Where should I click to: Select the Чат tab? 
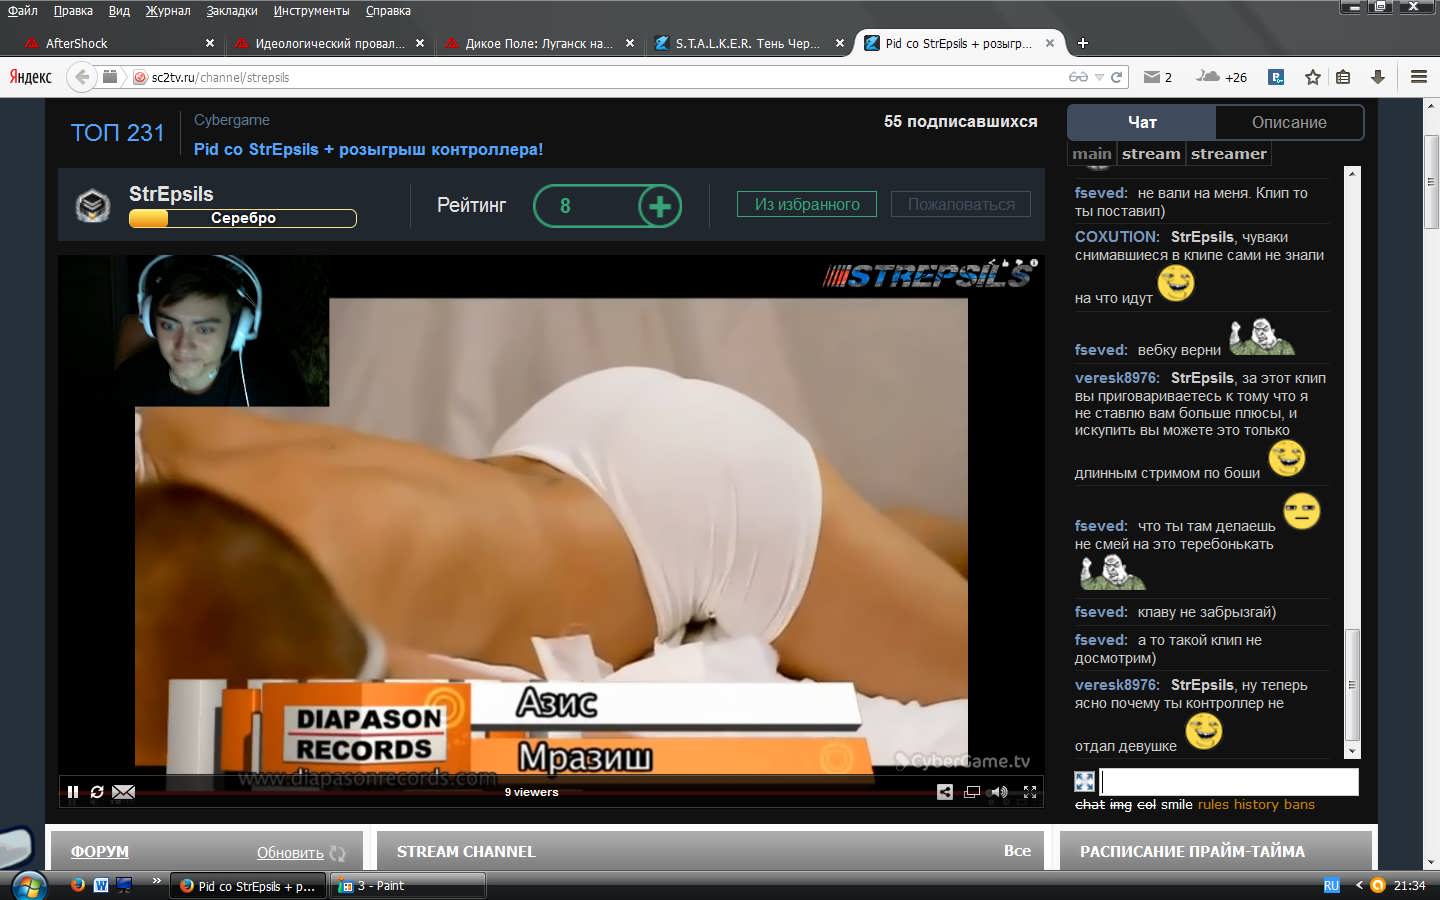(1142, 122)
